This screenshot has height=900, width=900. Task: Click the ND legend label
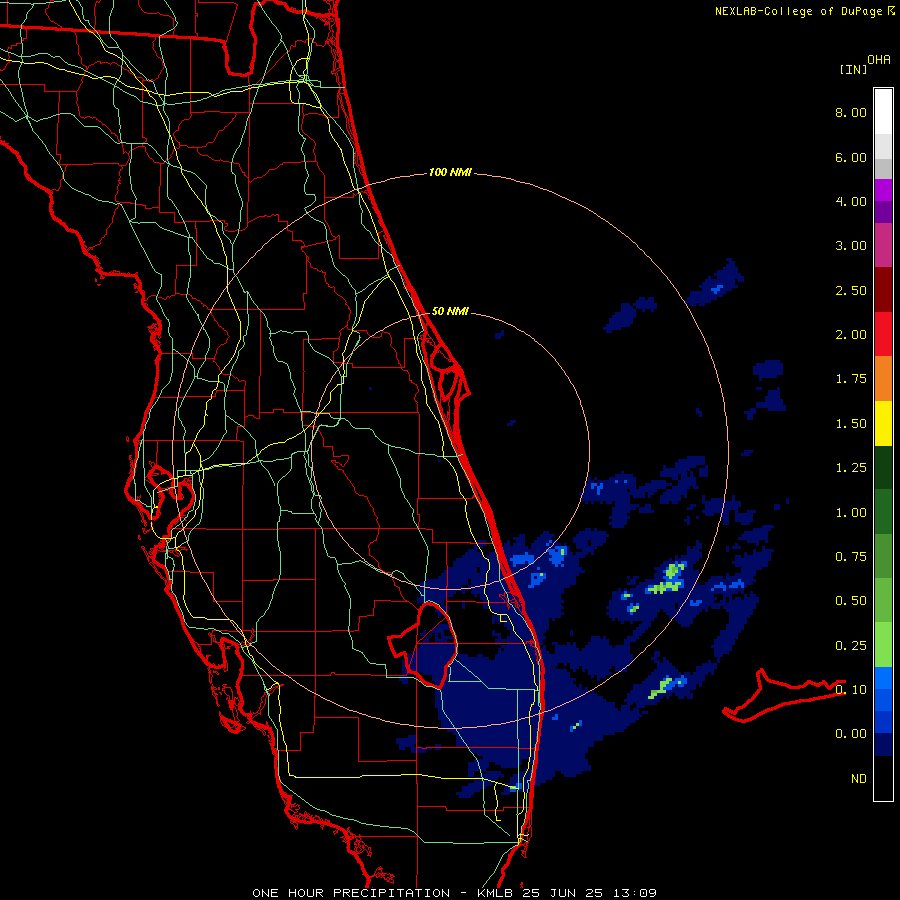pos(859,779)
